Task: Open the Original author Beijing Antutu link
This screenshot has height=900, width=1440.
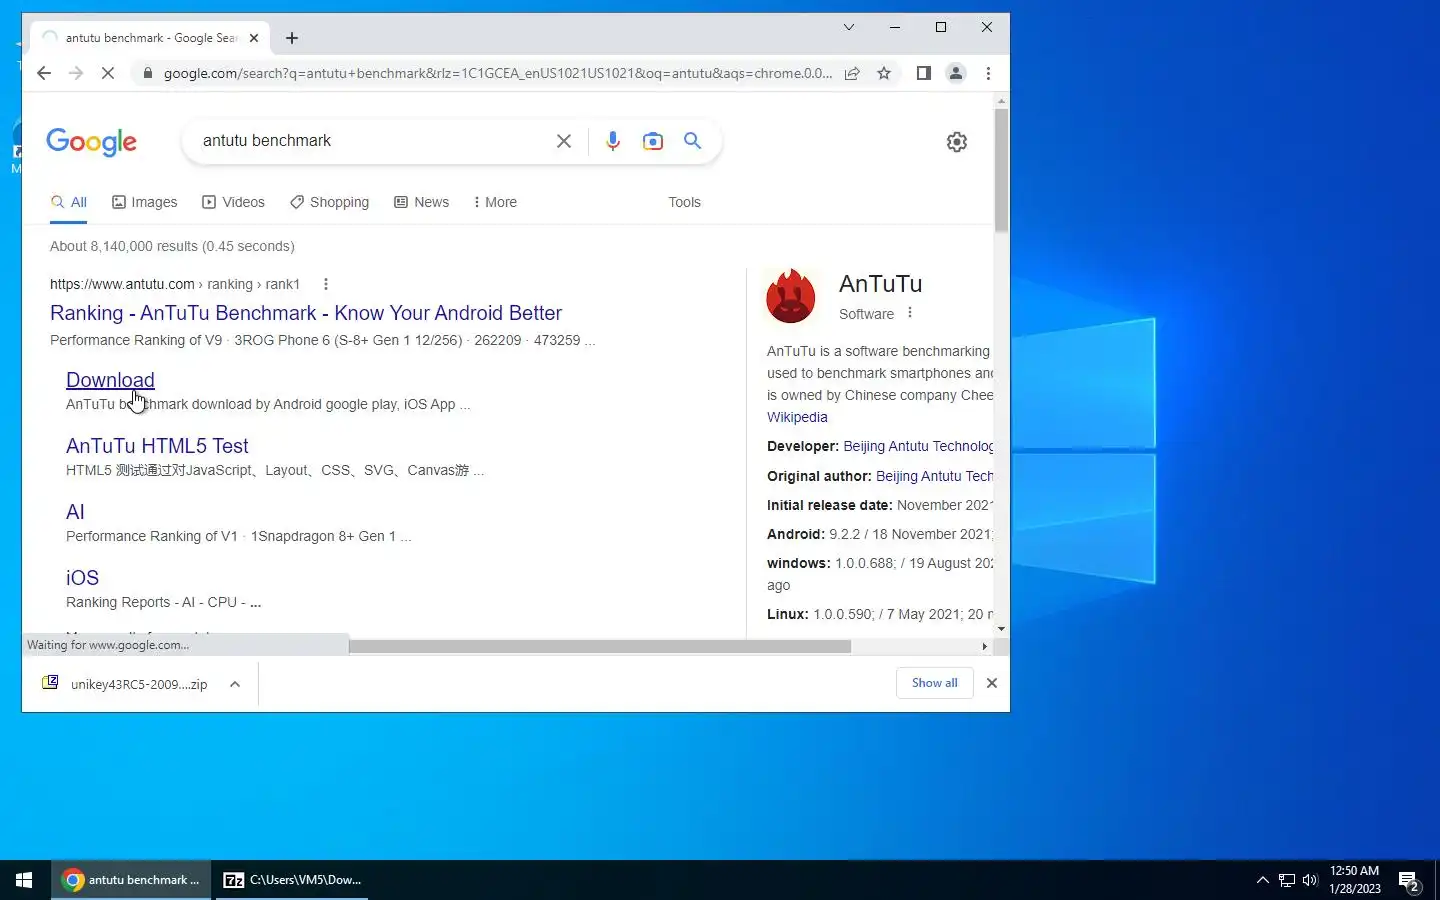Action: [x=934, y=476]
